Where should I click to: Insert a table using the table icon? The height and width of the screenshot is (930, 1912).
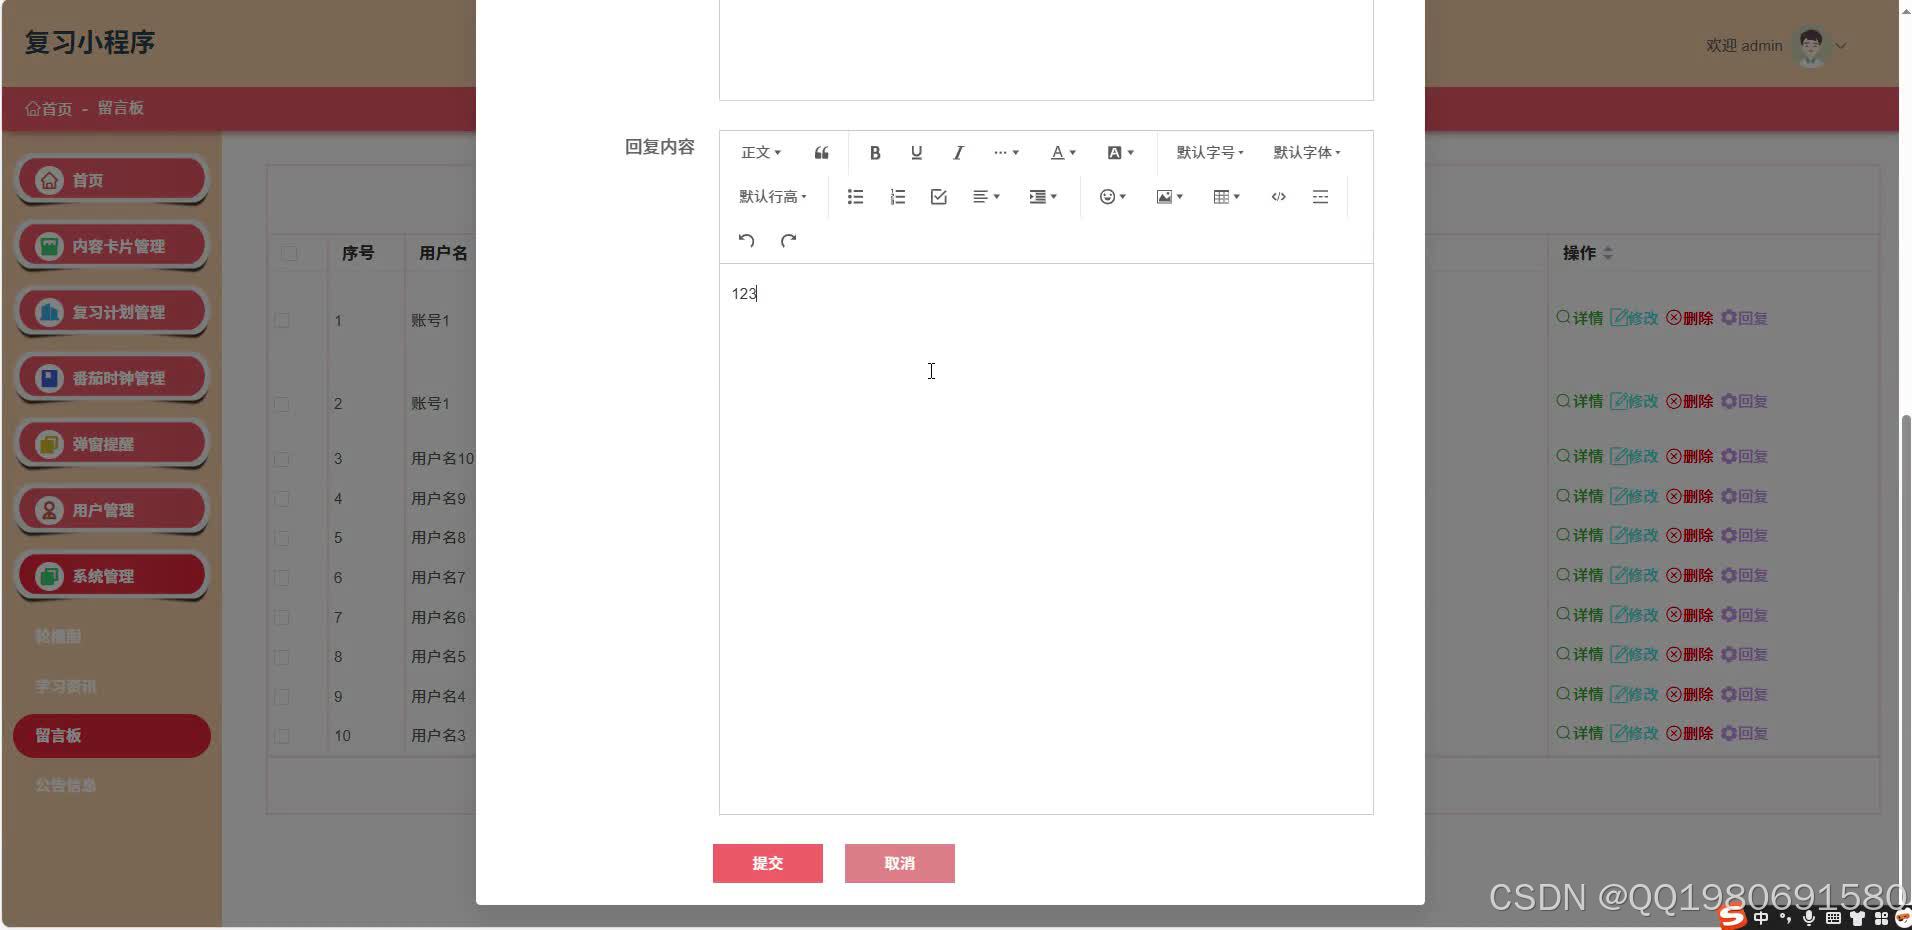(x=1222, y=196)
